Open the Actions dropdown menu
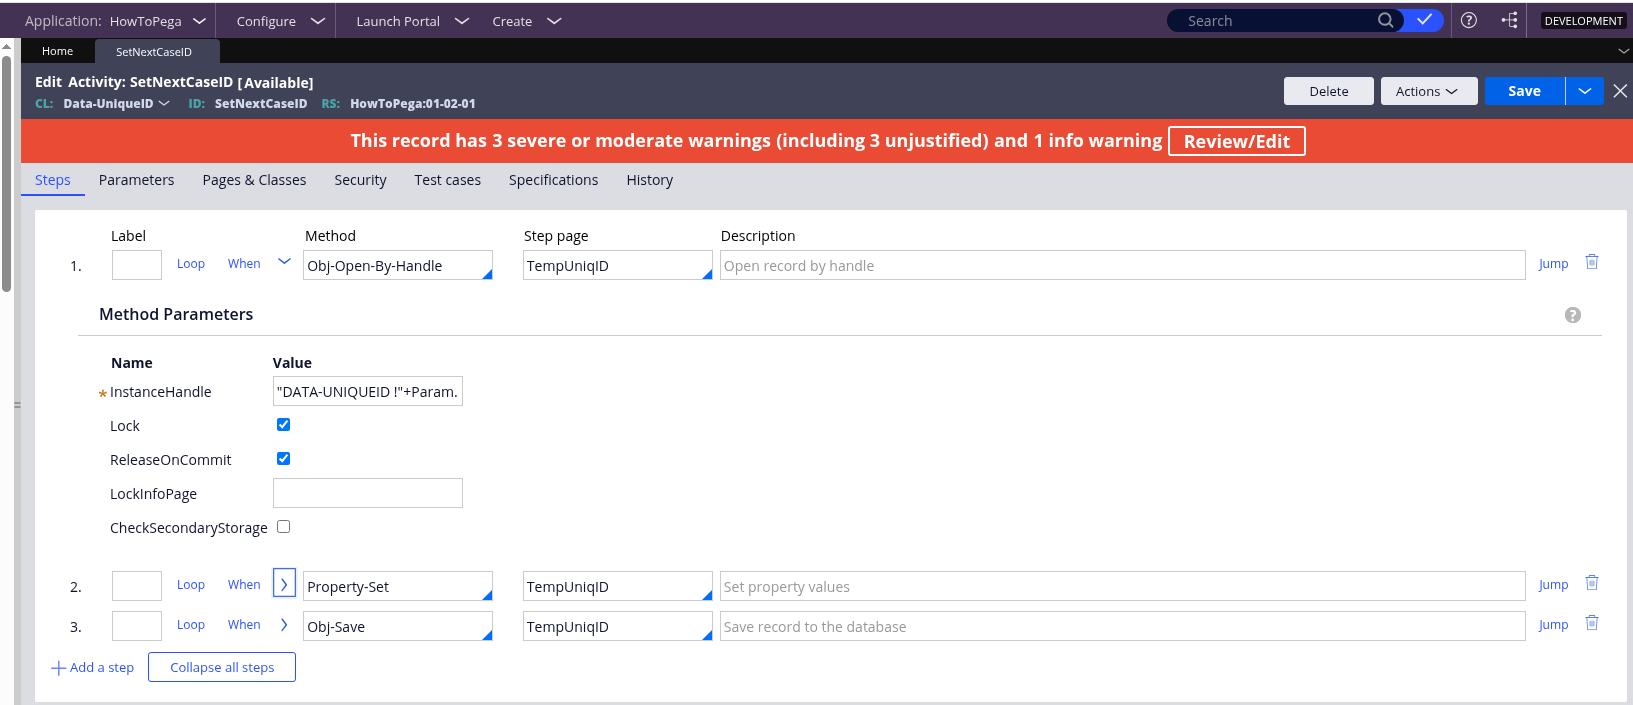 tap(1426, 91)
